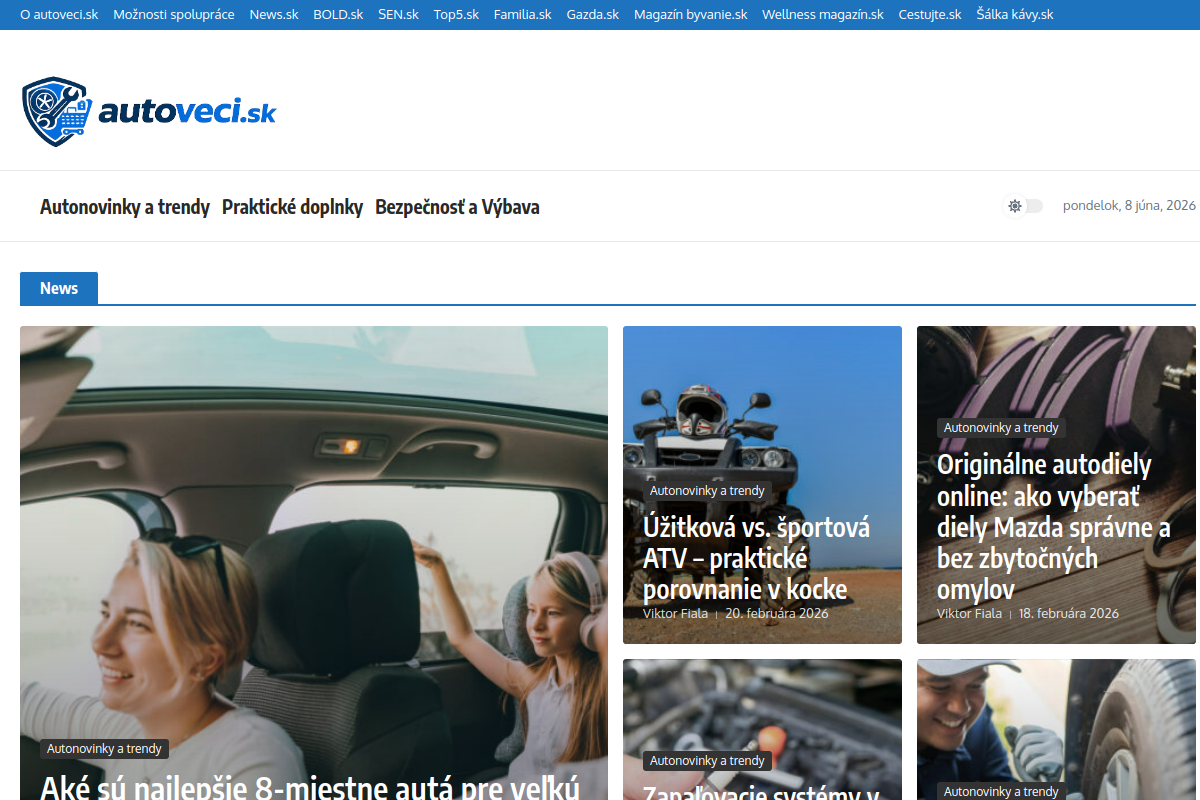This screenshot has height=800, width=1200.
Task: Open Viktor Fiala author on ATV article
Action: click(675, 613)
